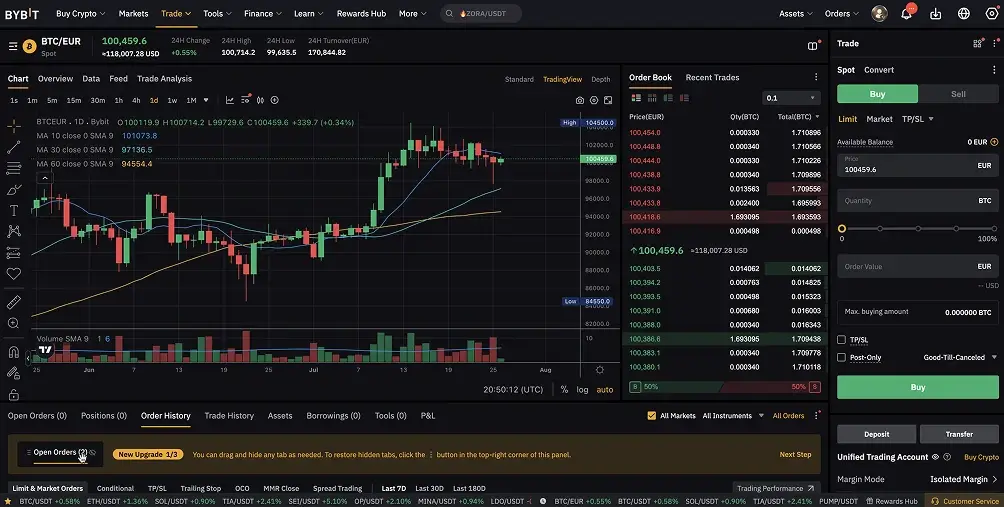1004x507 pixels.
Task: Open trade panel layout grid icon
Action: tap(977, 44)
